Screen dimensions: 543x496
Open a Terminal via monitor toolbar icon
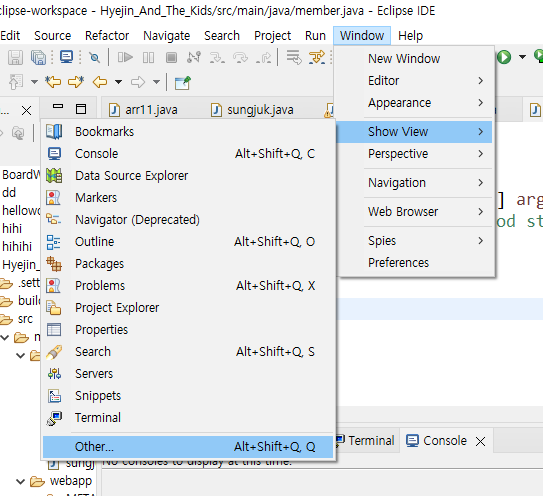point(66,56)
